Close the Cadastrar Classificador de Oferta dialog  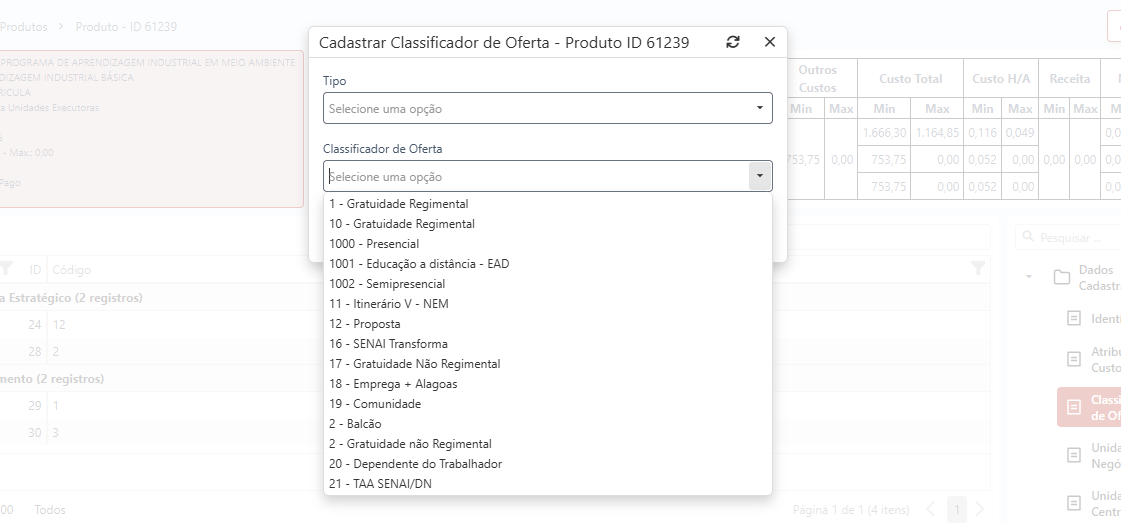click(769, 42)
